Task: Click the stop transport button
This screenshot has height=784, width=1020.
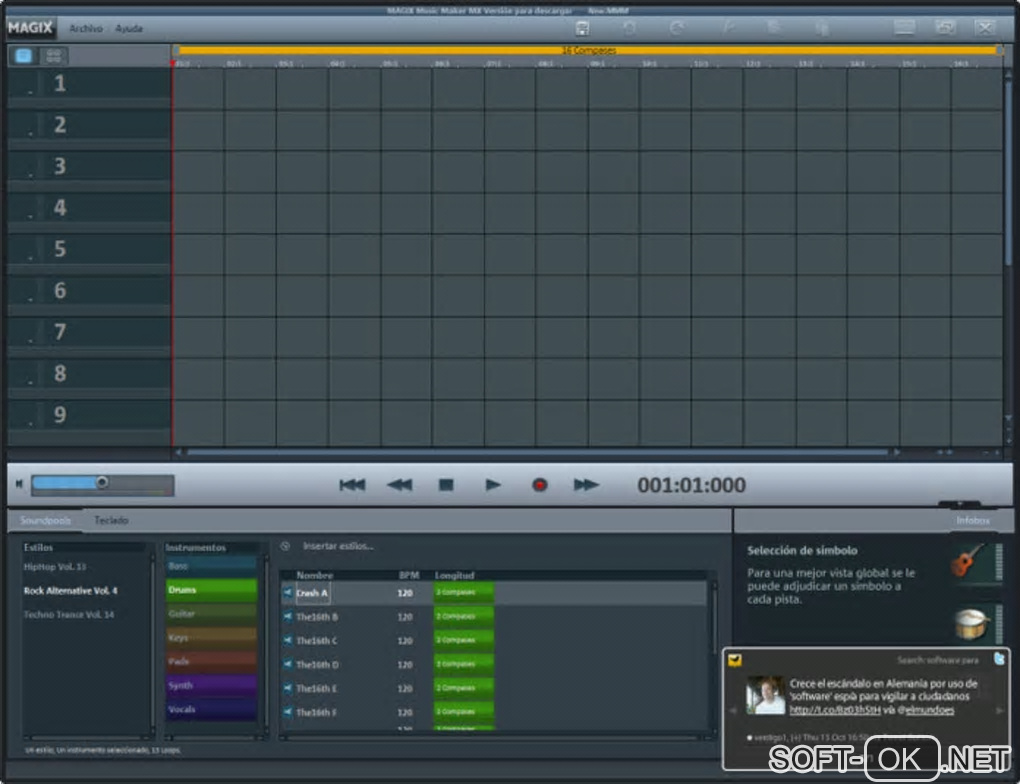Action: coord(446,485)
